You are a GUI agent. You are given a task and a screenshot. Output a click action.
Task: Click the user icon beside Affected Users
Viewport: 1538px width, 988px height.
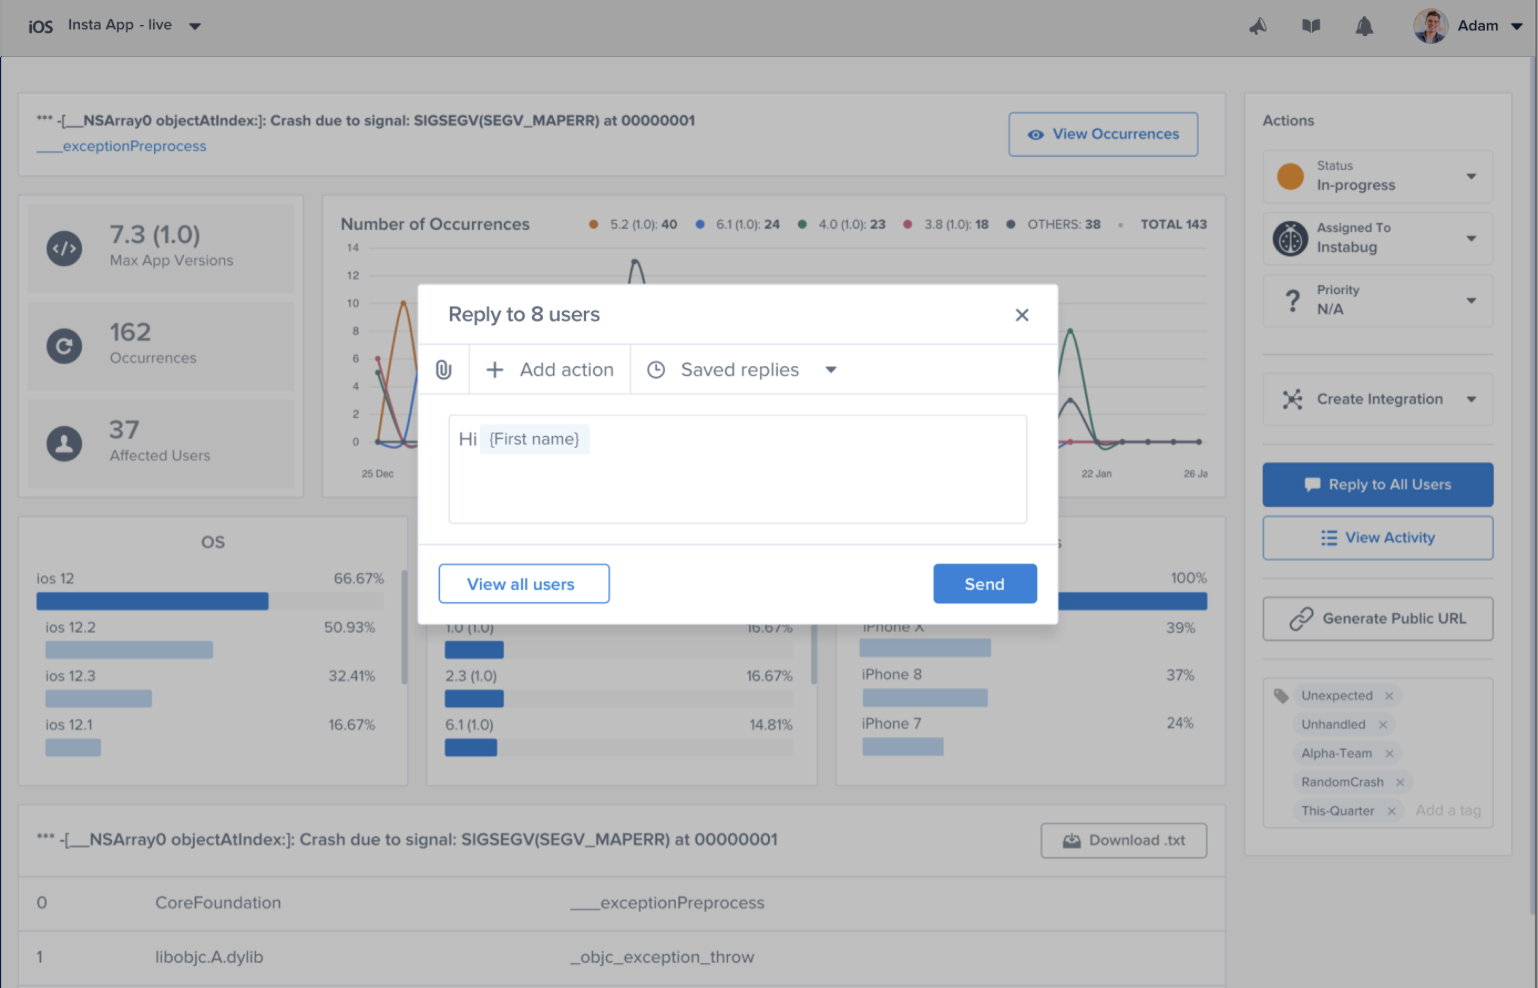coord(64,443)
